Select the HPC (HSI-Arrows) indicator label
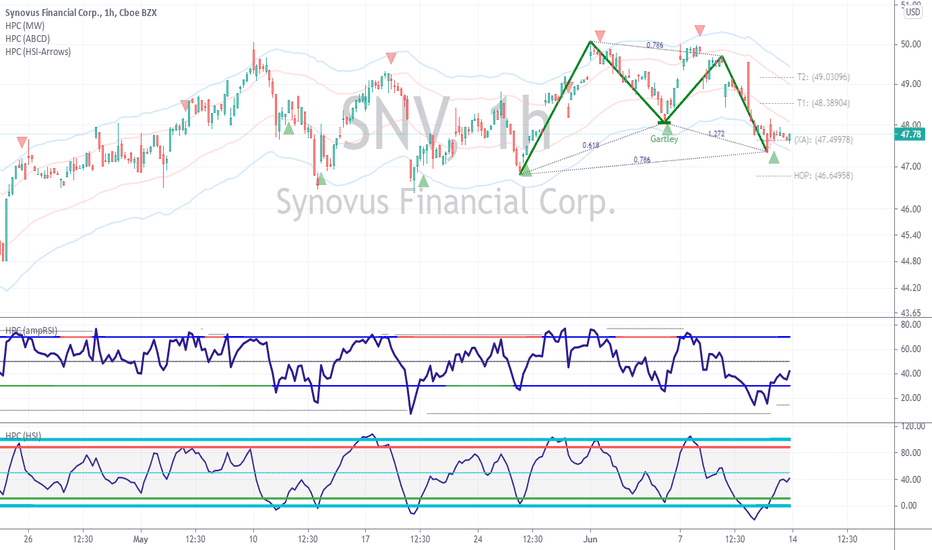This screenshot has height=550, width=932. click(38, 52)
